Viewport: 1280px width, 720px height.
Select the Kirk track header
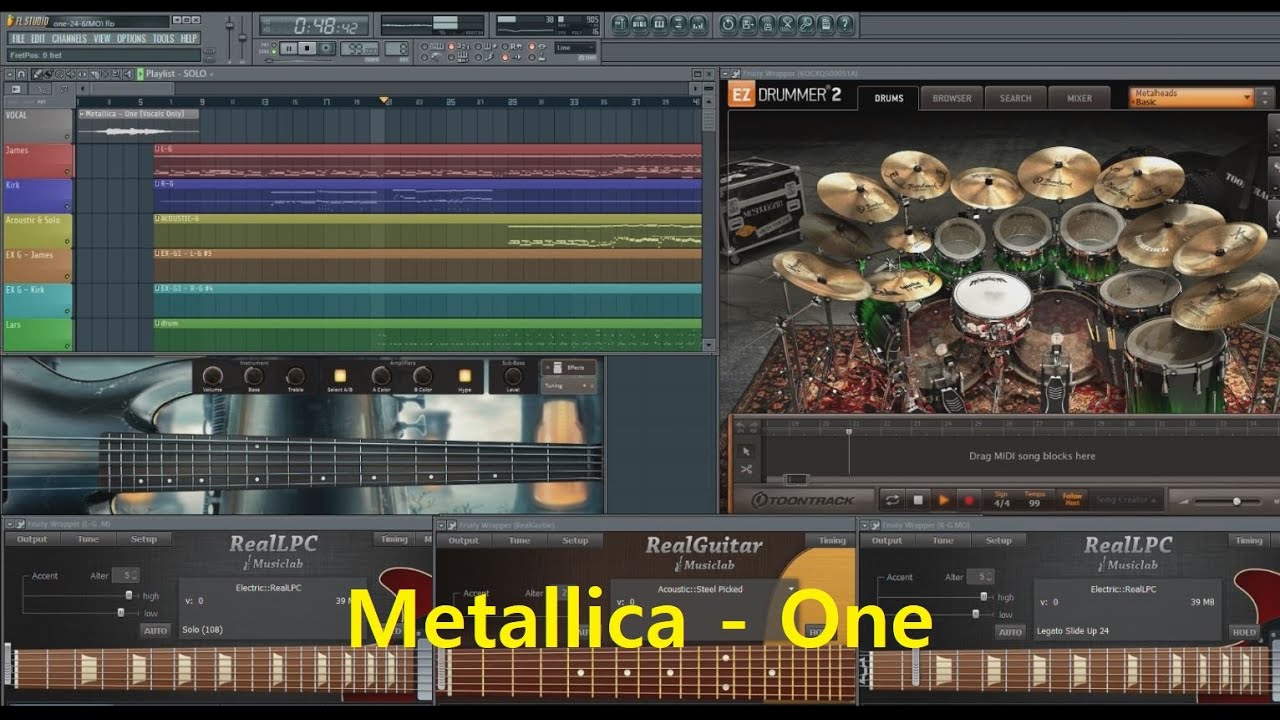38,195
